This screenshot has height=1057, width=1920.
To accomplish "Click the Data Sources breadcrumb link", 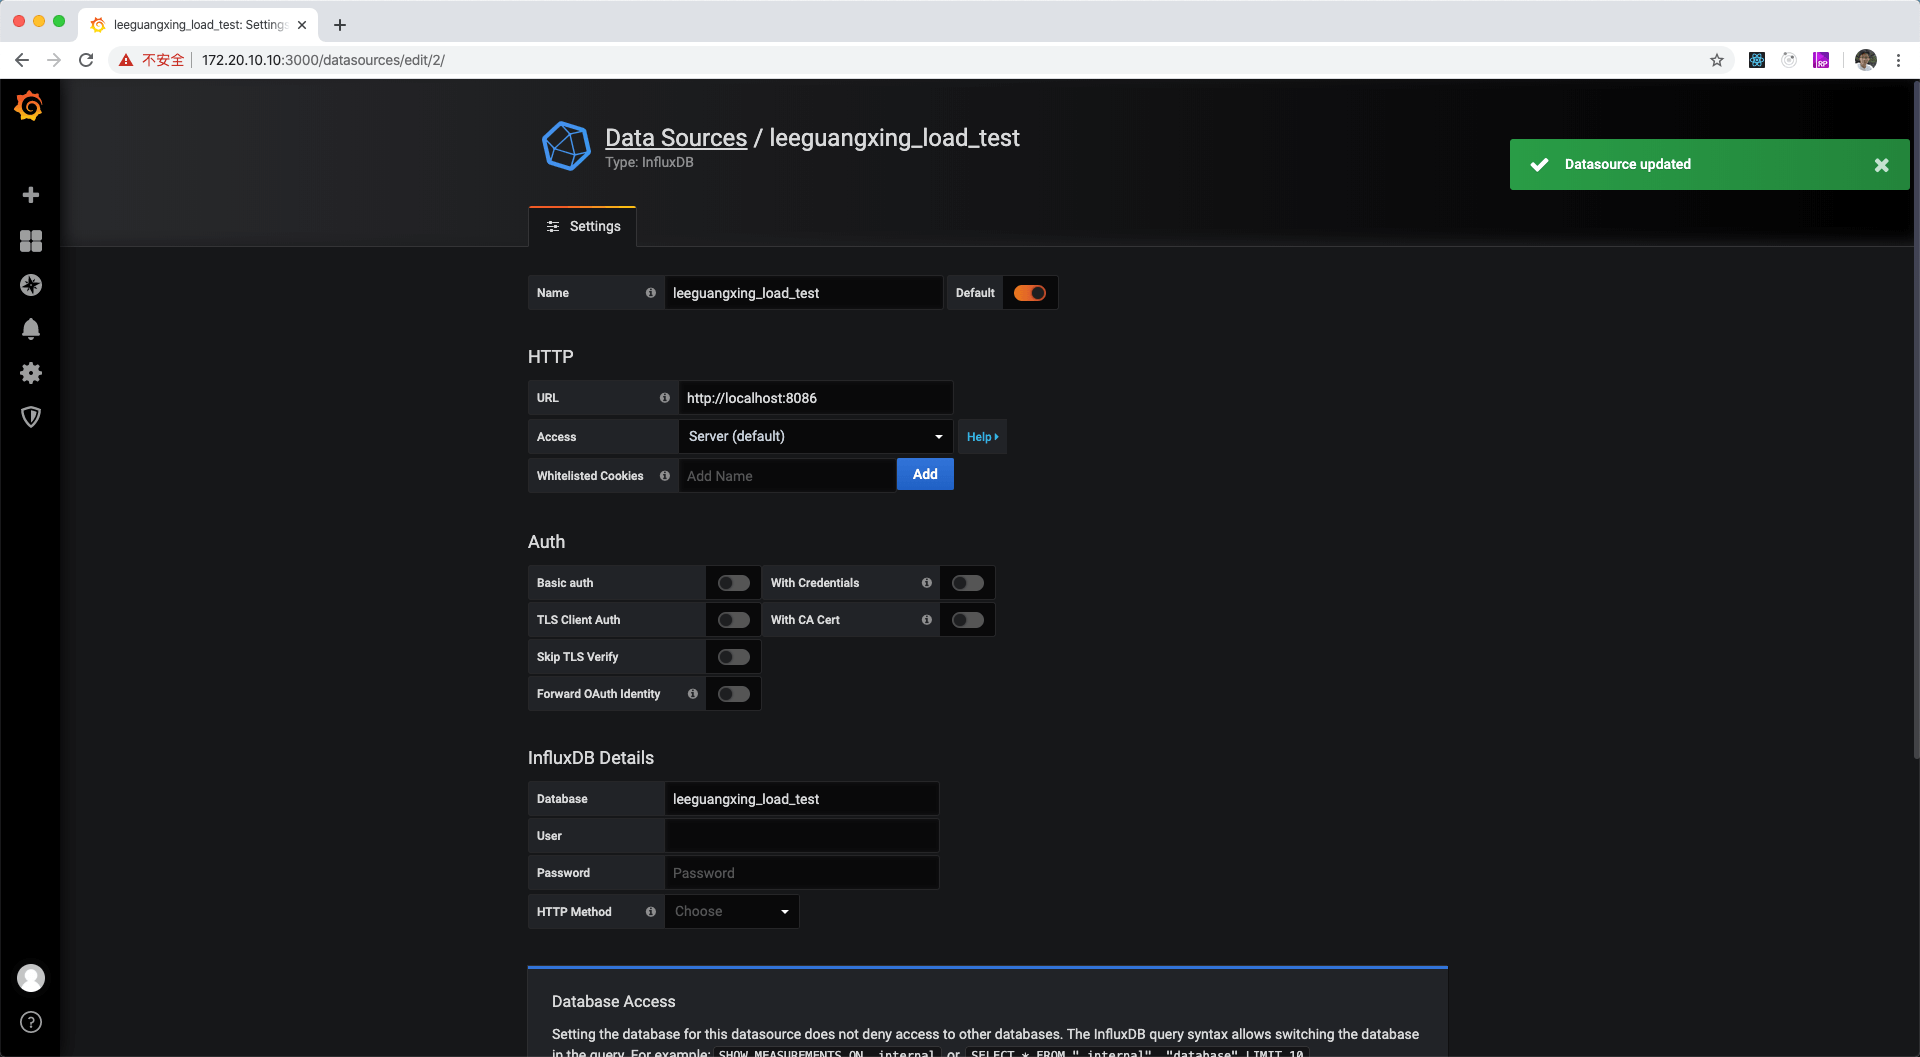I will coord(676,138).
